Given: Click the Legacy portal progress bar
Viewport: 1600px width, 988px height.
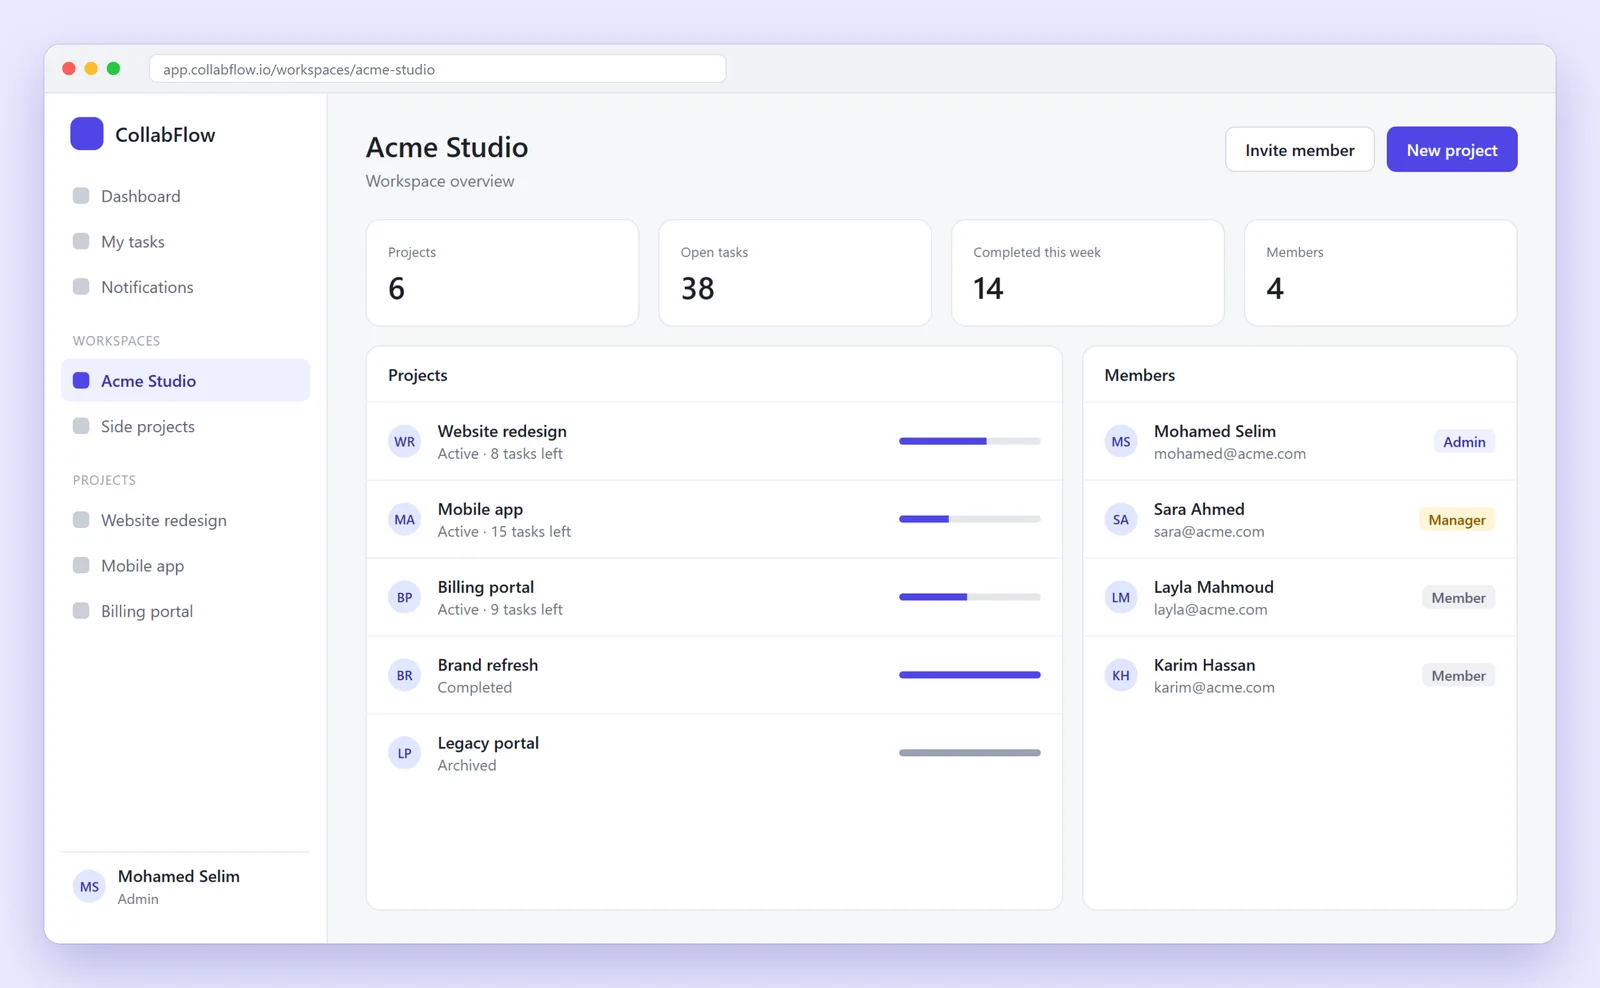Looking at the screenshot, I should pyautogui.click(x=969, y=753).
